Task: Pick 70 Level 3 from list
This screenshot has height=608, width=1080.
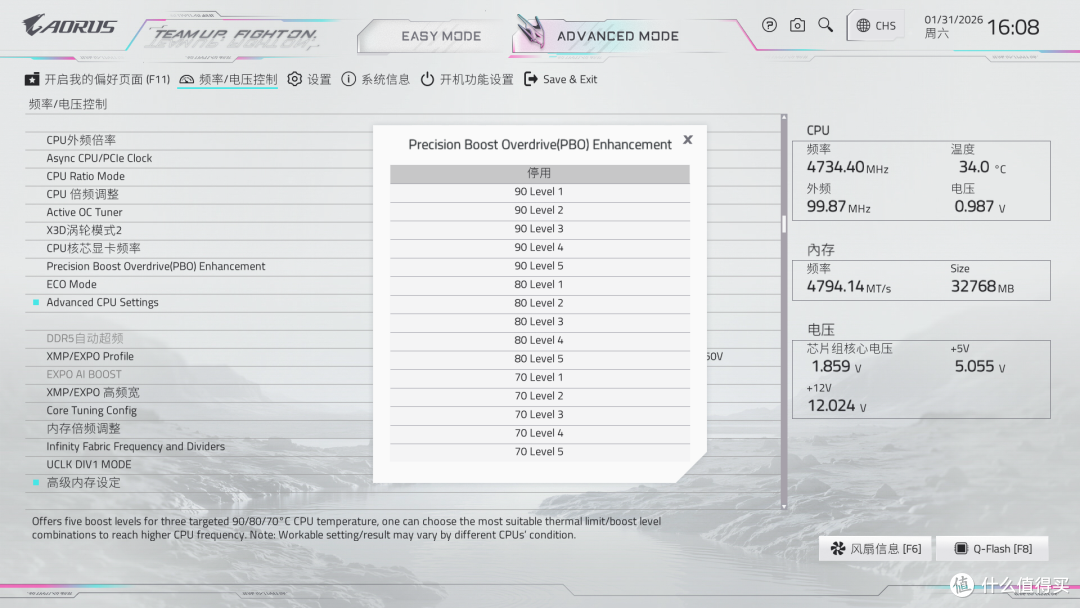Action: (x=539, y=415)
